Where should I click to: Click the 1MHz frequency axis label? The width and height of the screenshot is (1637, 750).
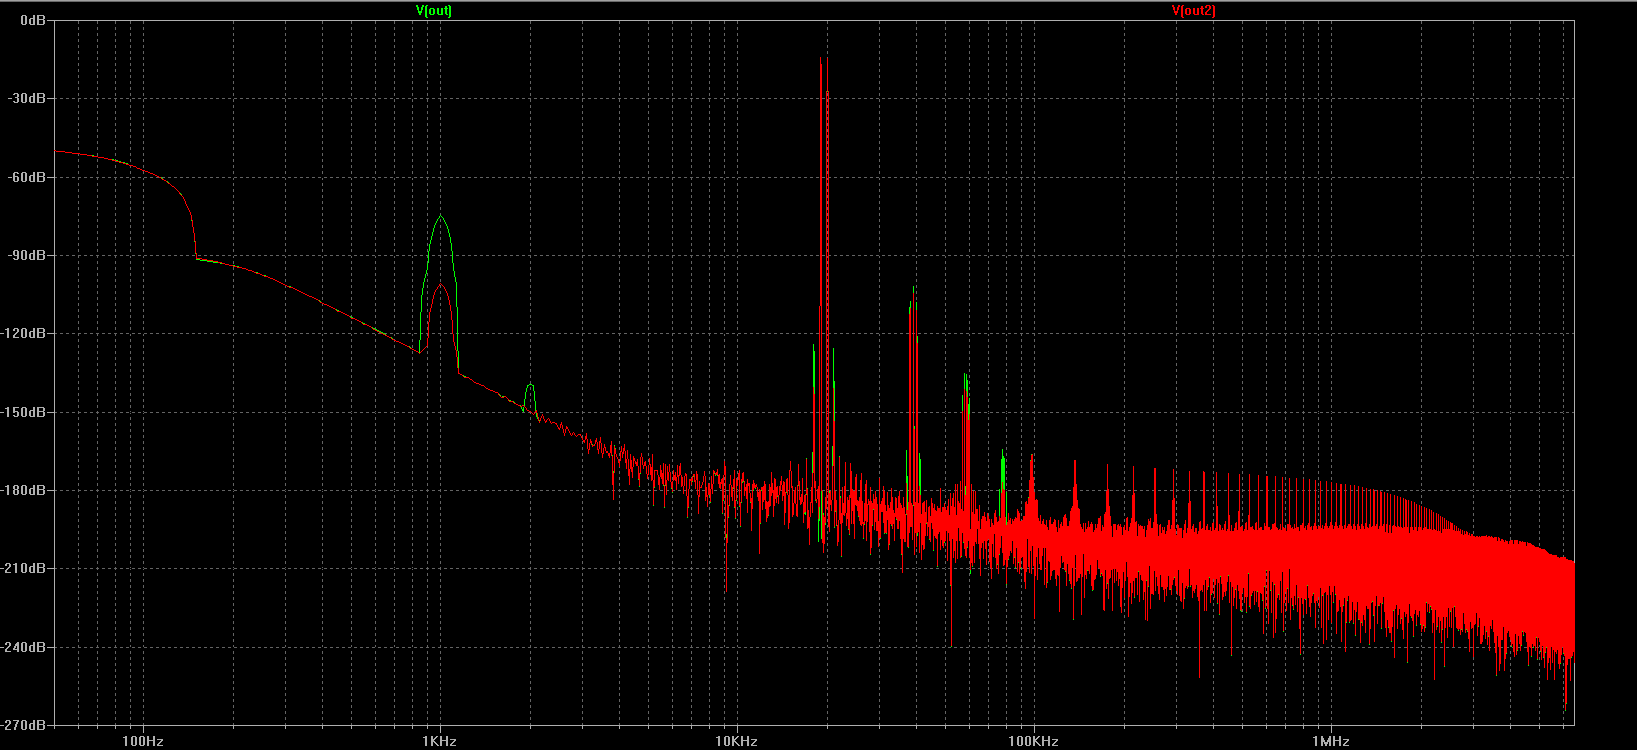[1331, 741]
